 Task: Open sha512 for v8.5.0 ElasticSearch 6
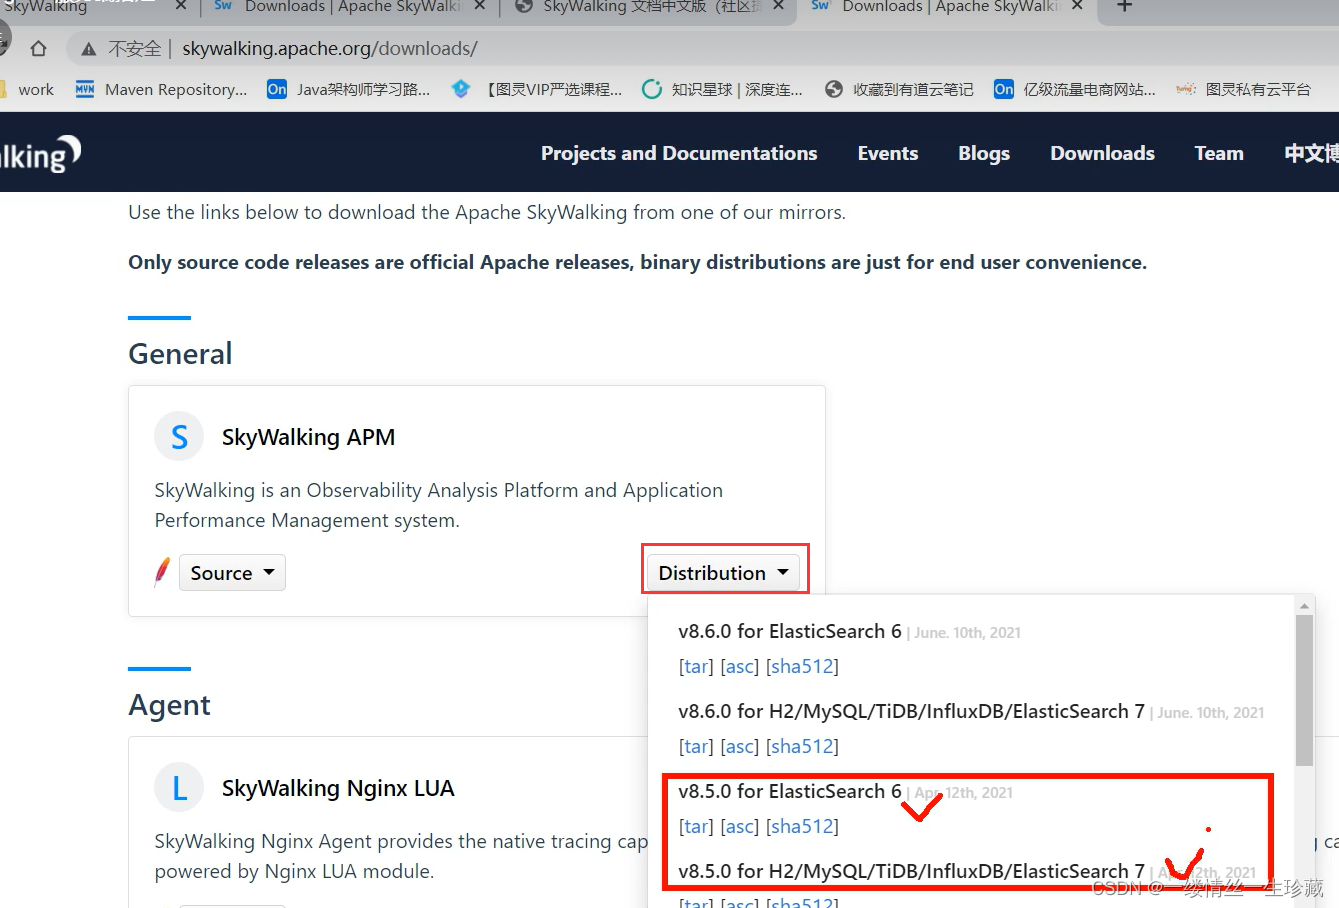(802, 826)
